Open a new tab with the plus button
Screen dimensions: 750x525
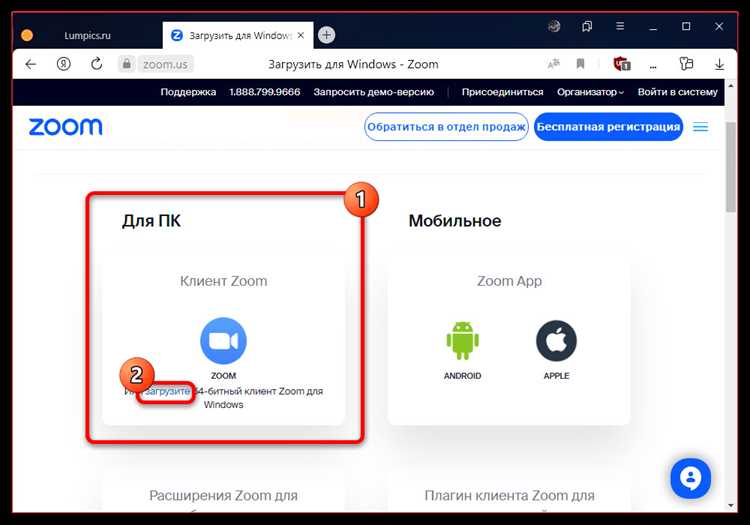[326, 35]
